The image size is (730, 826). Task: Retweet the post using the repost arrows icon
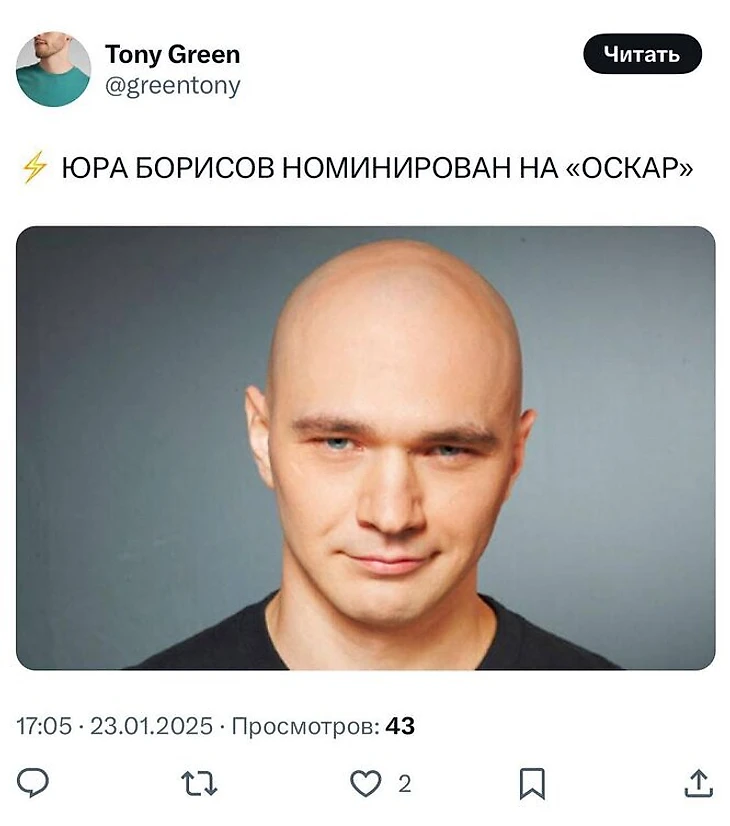pos(199,783)
